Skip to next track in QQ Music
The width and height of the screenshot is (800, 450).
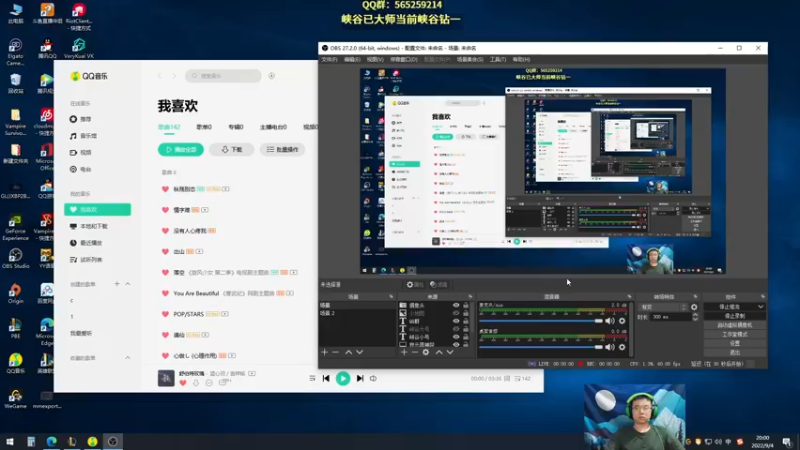tap(360, 379)
